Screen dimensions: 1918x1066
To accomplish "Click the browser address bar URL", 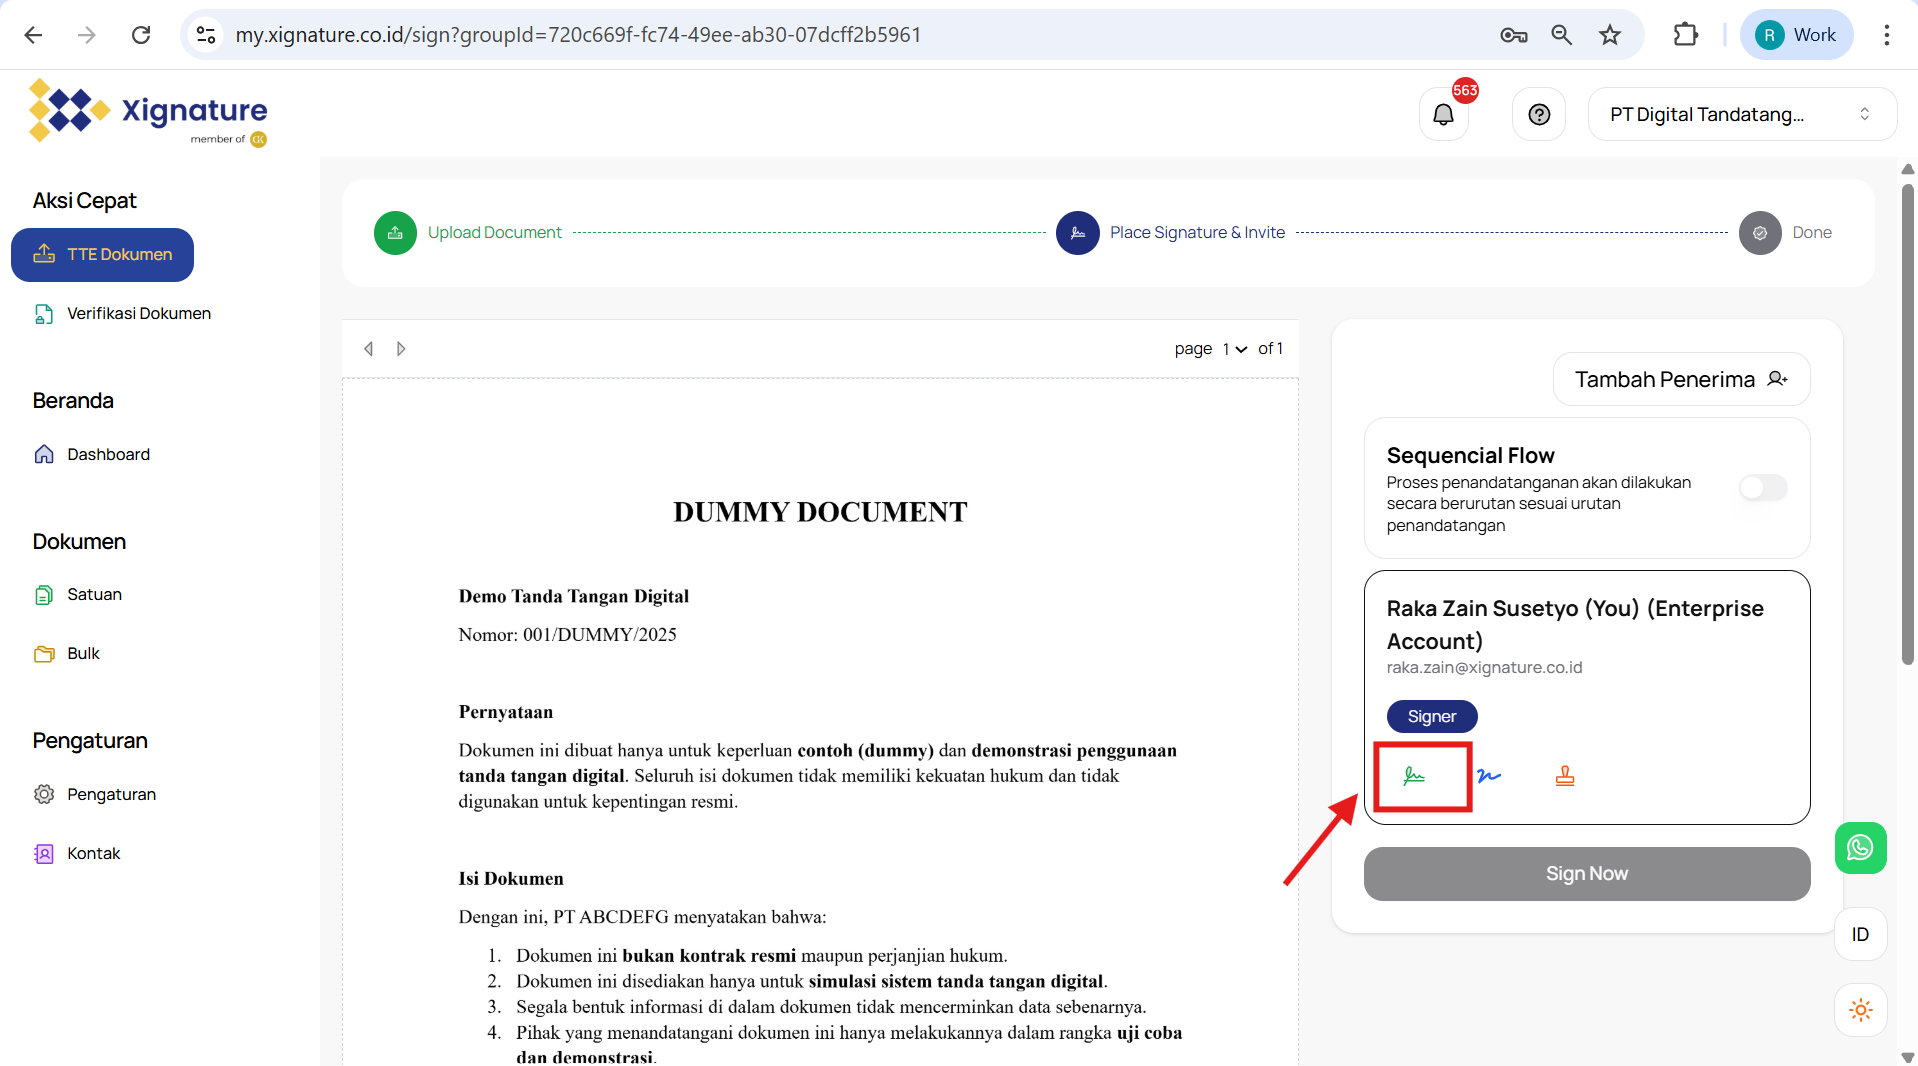I will pos(578,35).
